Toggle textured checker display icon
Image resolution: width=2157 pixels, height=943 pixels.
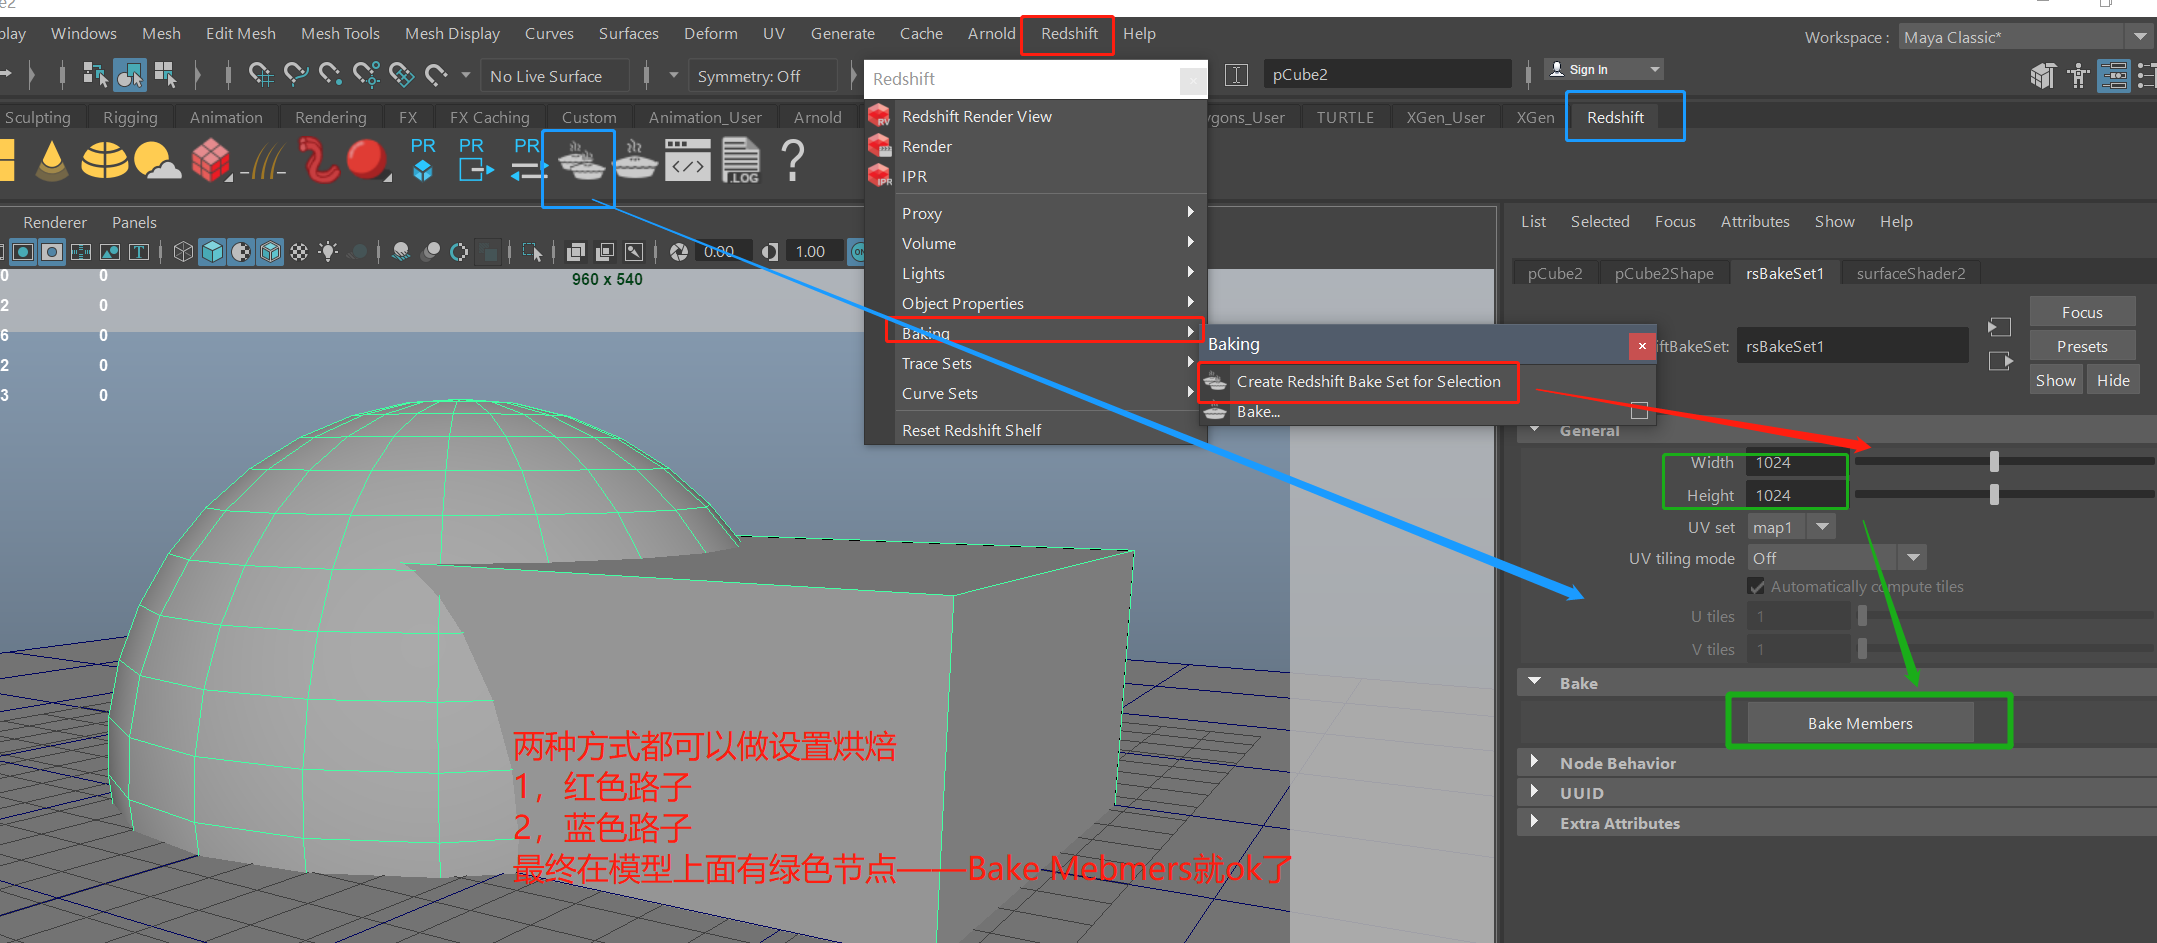click(298, 252)
